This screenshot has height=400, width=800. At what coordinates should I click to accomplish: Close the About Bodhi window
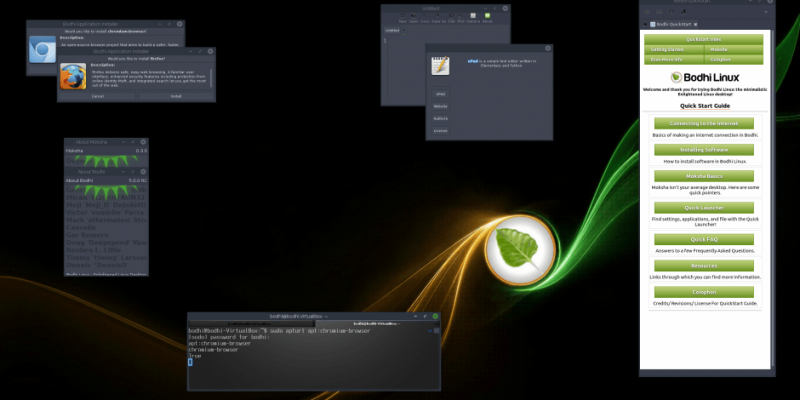click(143, 172)
